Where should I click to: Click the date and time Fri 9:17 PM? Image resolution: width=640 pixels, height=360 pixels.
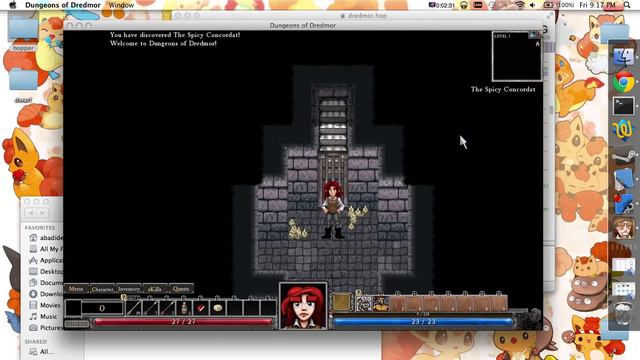597,5
